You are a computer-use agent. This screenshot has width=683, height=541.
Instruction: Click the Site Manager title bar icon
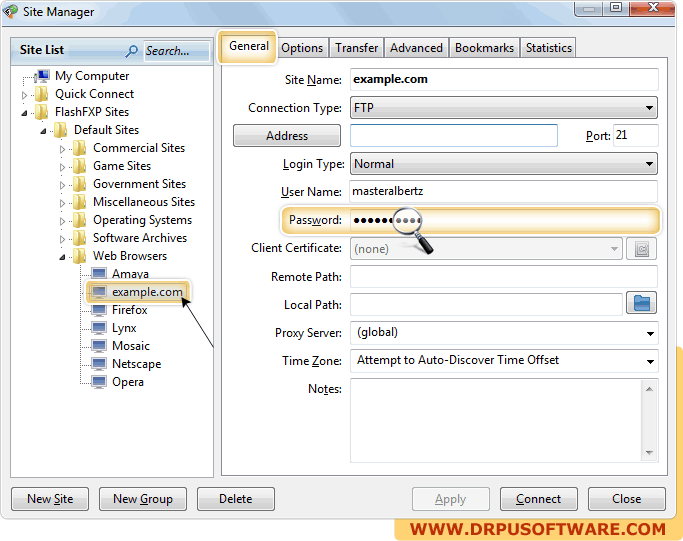(10, 11)
